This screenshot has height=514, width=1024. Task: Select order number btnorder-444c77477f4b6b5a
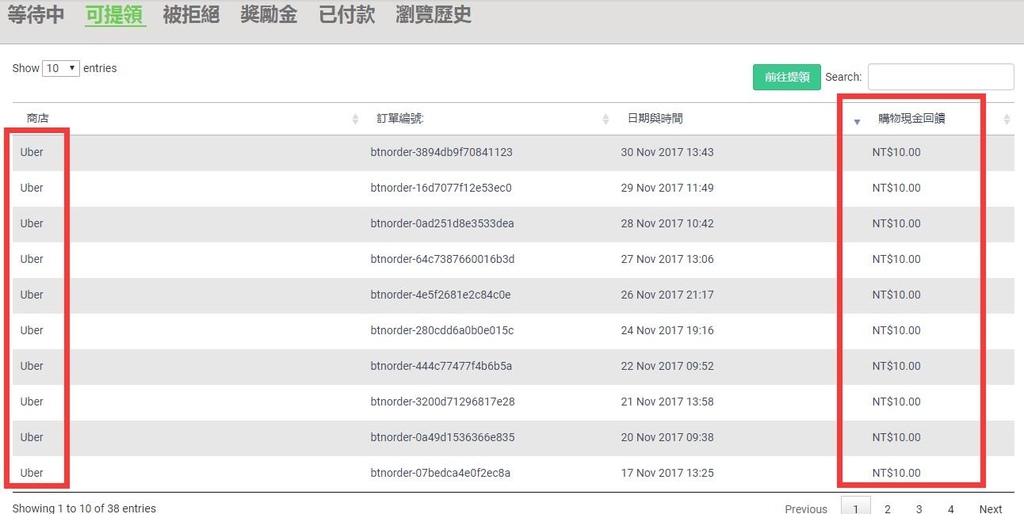pyautogui.click(x=441, y=366)
